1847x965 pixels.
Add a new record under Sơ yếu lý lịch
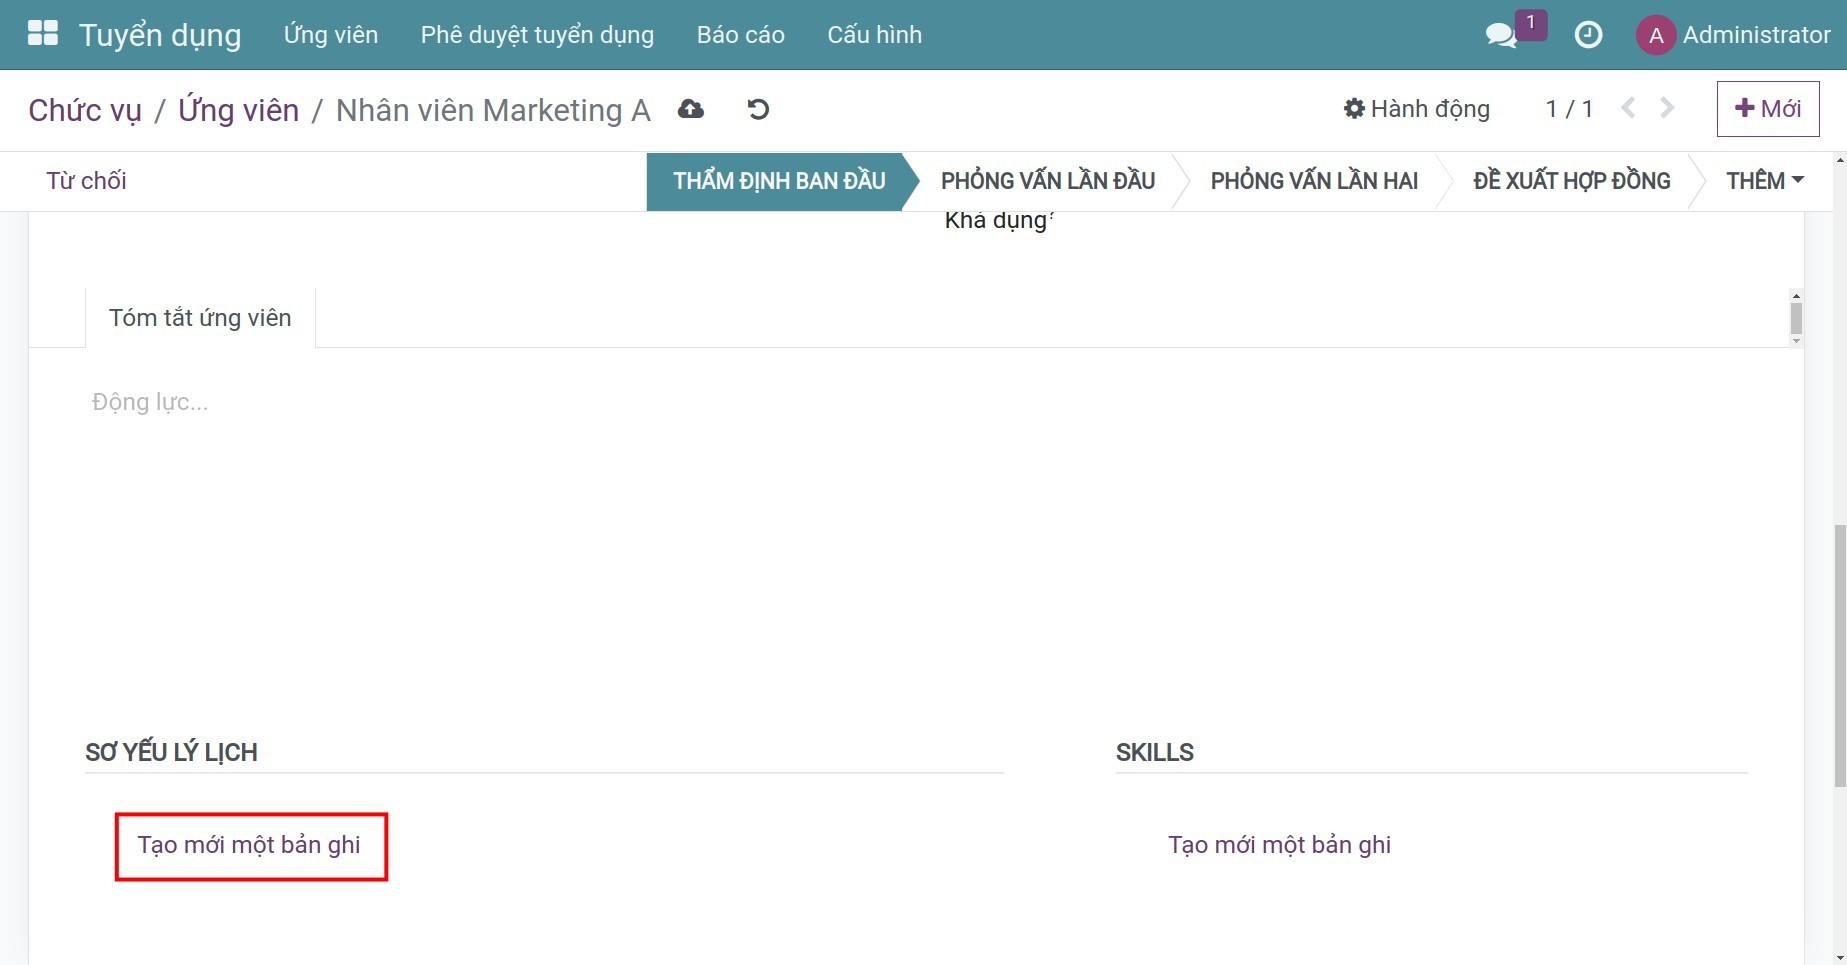coord(249,845)
